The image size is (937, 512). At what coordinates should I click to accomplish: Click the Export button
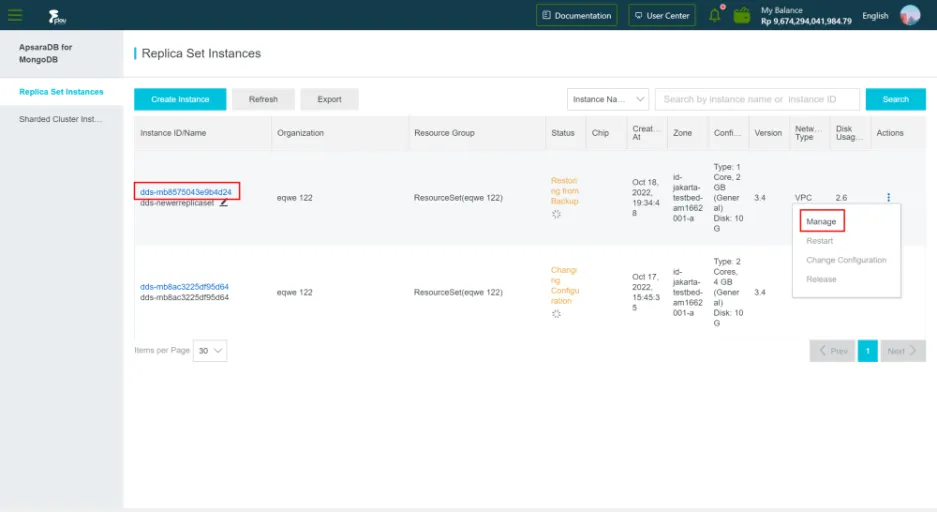[x=329, y=99]
